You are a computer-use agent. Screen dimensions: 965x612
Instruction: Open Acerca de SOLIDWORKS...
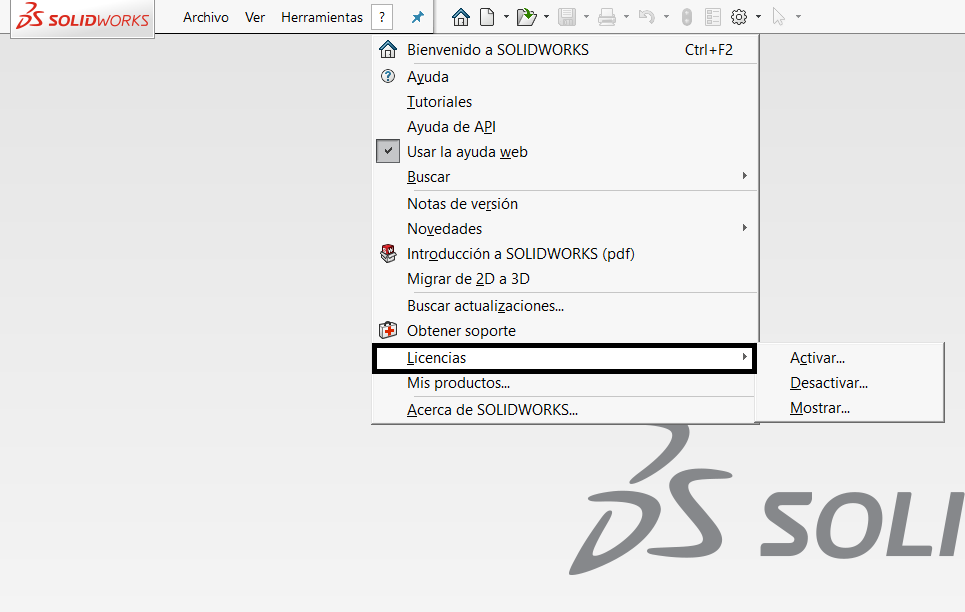point(564,409)
